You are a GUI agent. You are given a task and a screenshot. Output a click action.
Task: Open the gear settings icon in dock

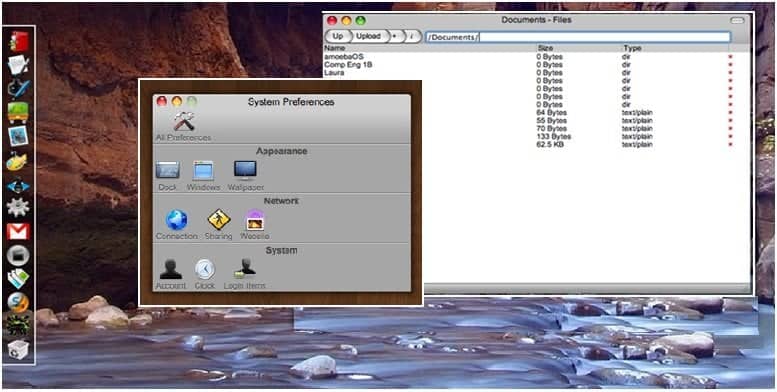18,207
